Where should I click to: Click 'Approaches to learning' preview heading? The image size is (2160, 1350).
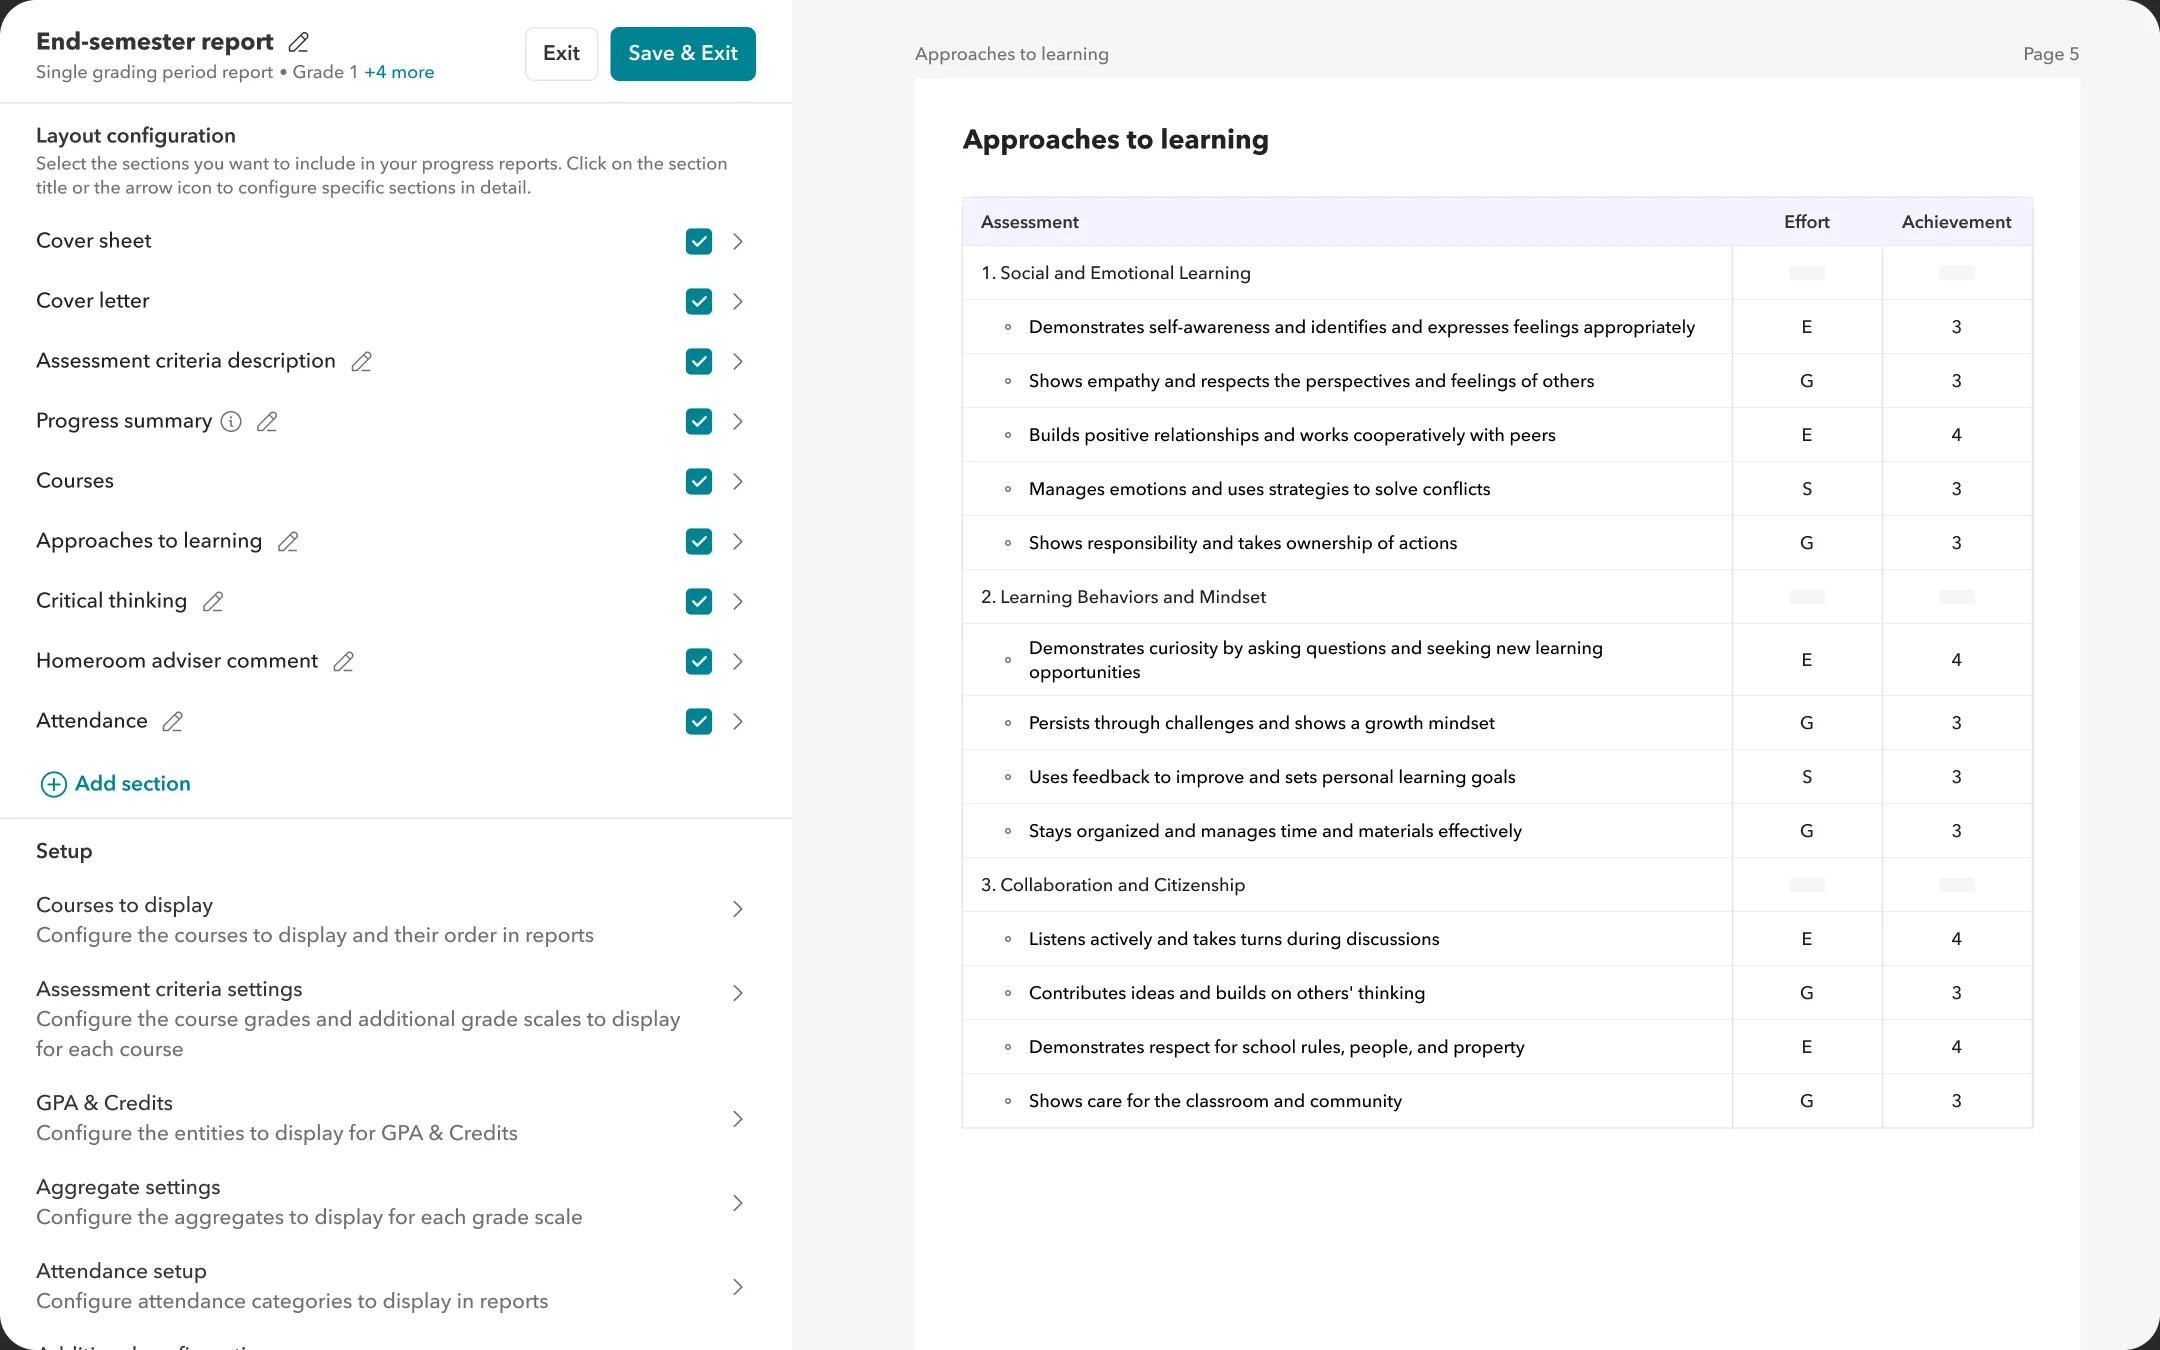(1115, 140)
